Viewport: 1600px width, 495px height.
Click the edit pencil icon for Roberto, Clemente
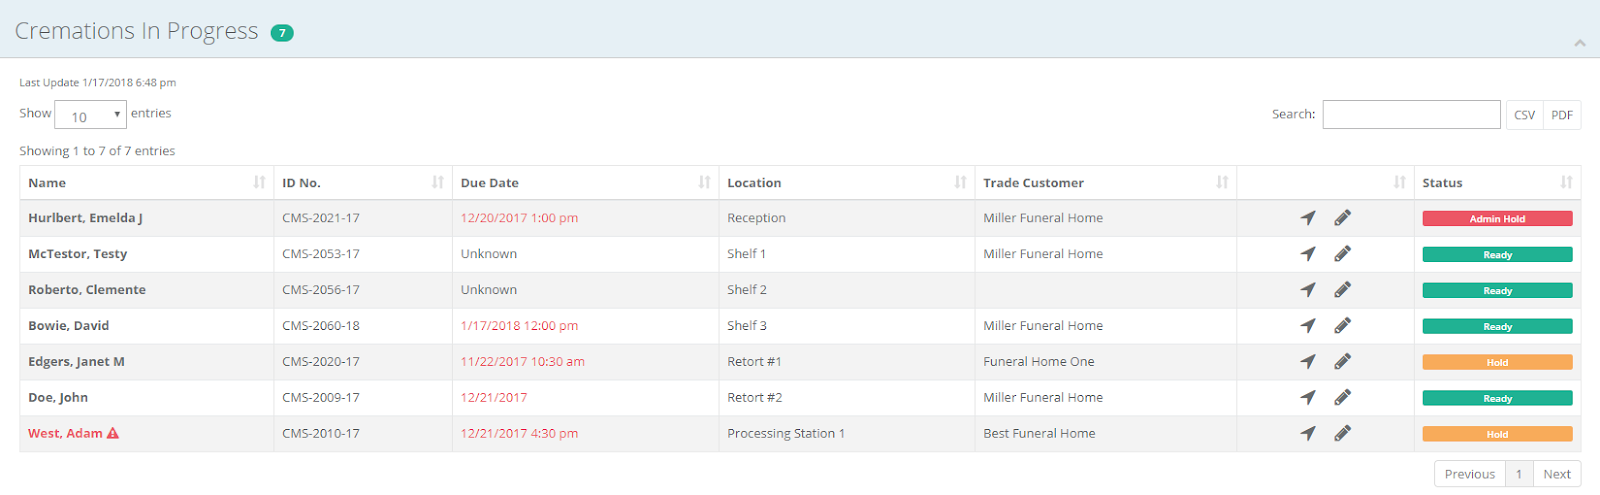[x=1342, y=290]
